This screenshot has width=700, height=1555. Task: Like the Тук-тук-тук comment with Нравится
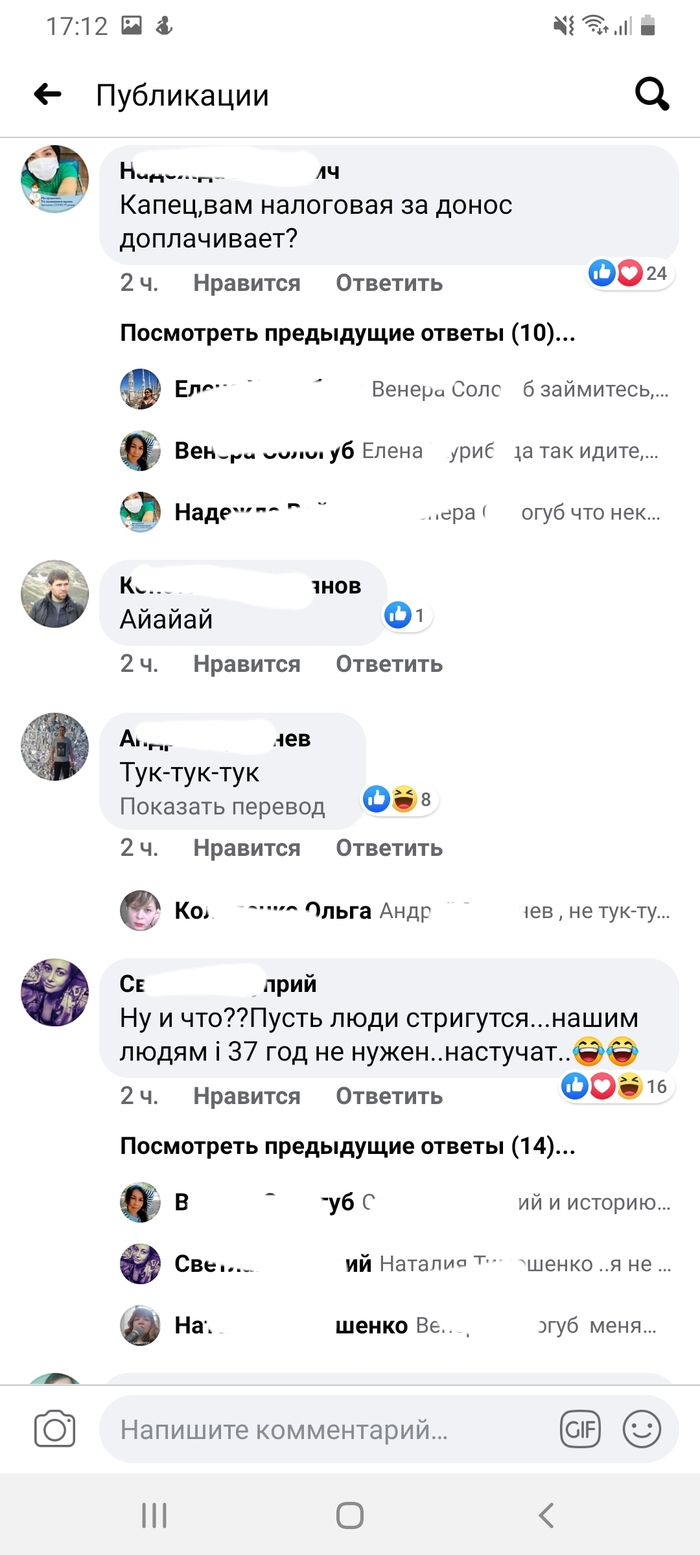(247, 848)
